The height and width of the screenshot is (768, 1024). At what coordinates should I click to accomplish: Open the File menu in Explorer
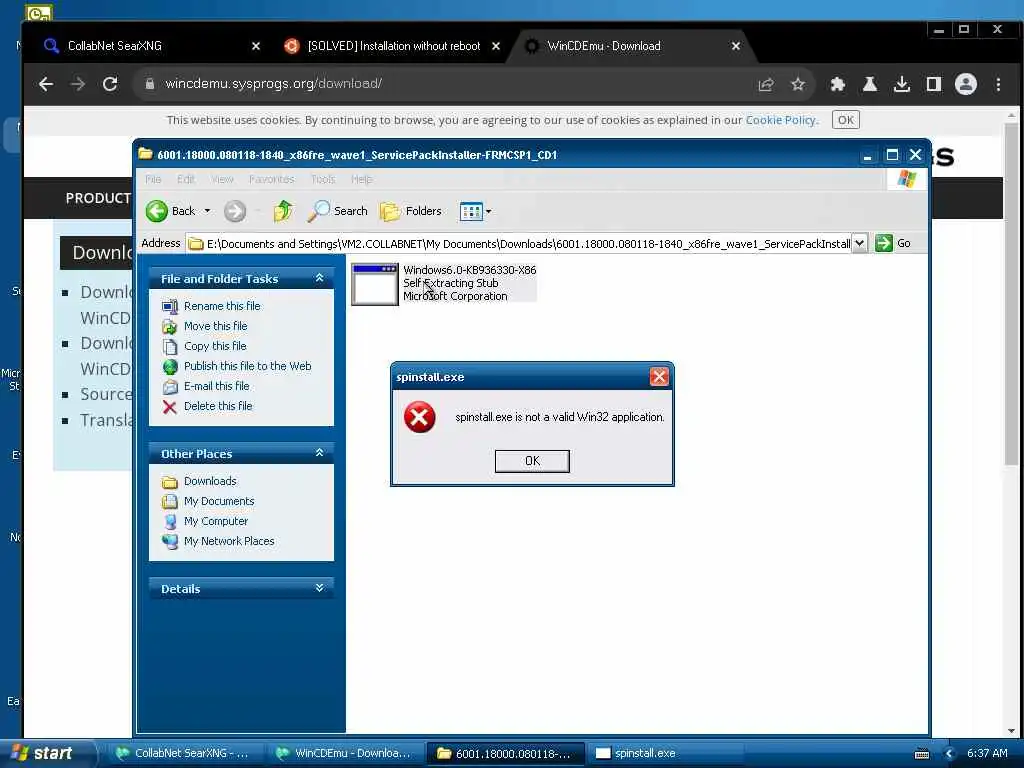tap(153, 179)
